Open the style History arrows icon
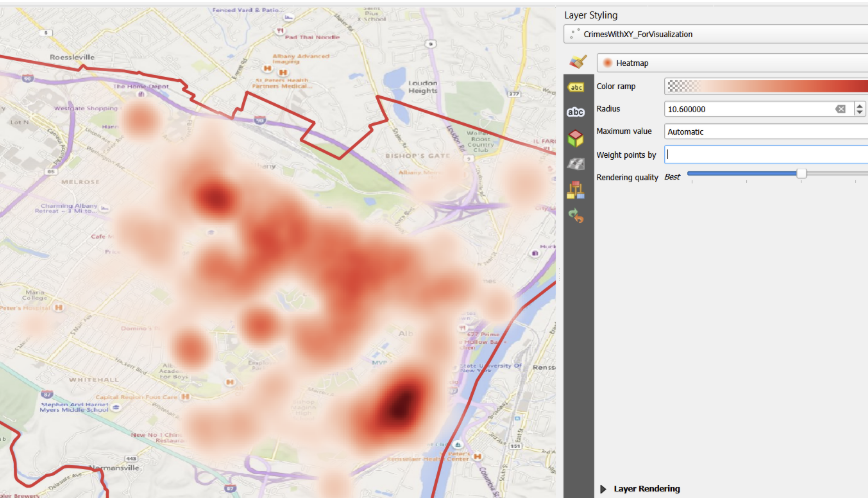 (576, 215)
